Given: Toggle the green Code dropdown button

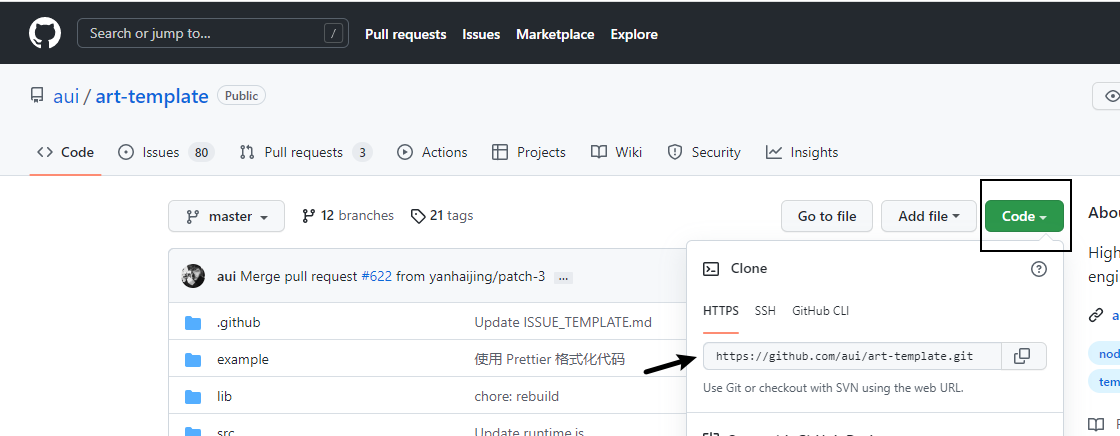Looking at the screenshot, I should [1024, 216].
